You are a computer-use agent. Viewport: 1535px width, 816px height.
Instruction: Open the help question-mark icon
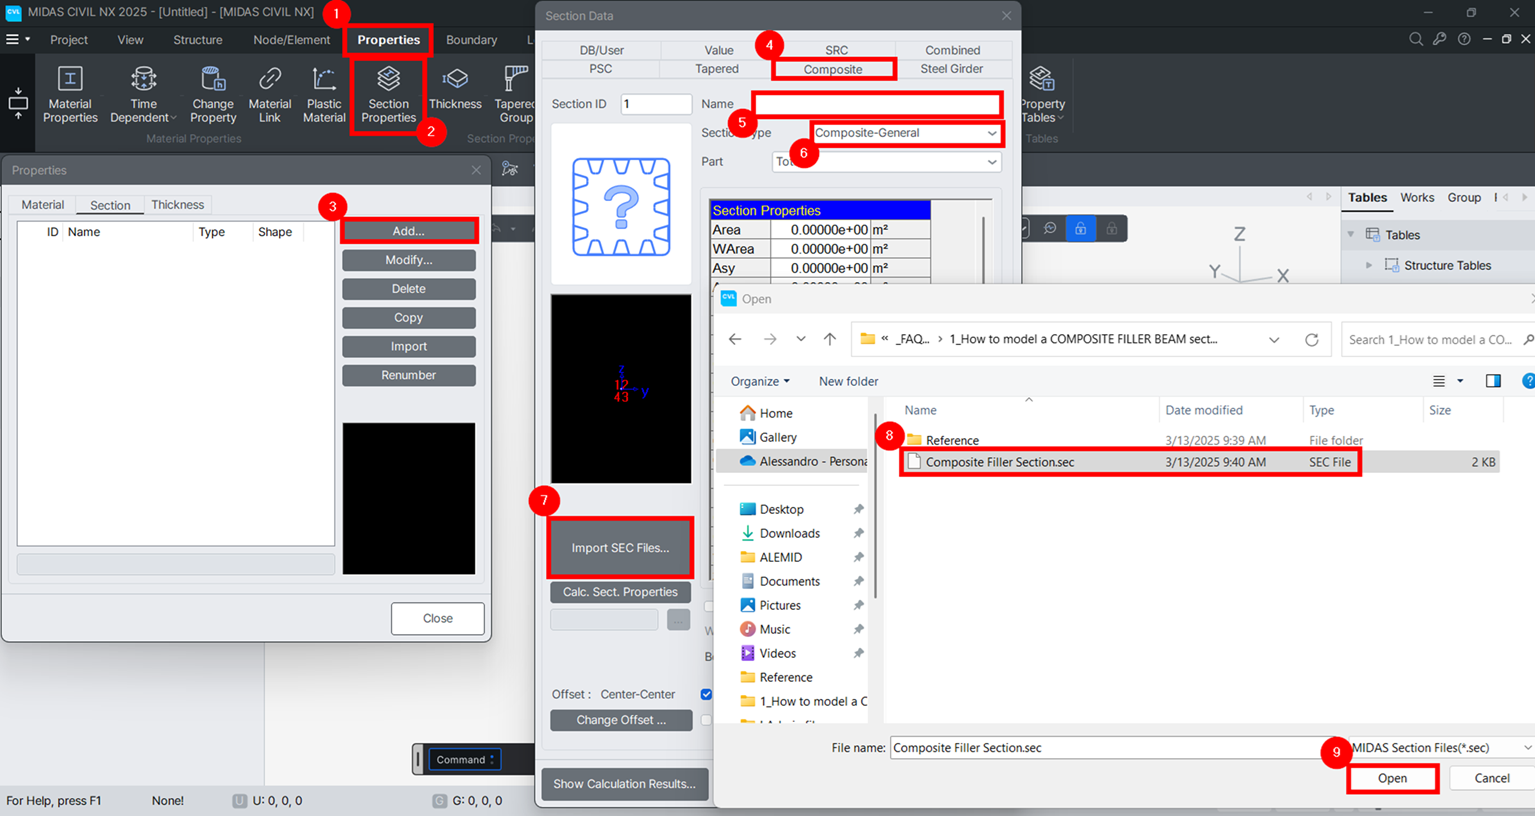coord(1464,39)
